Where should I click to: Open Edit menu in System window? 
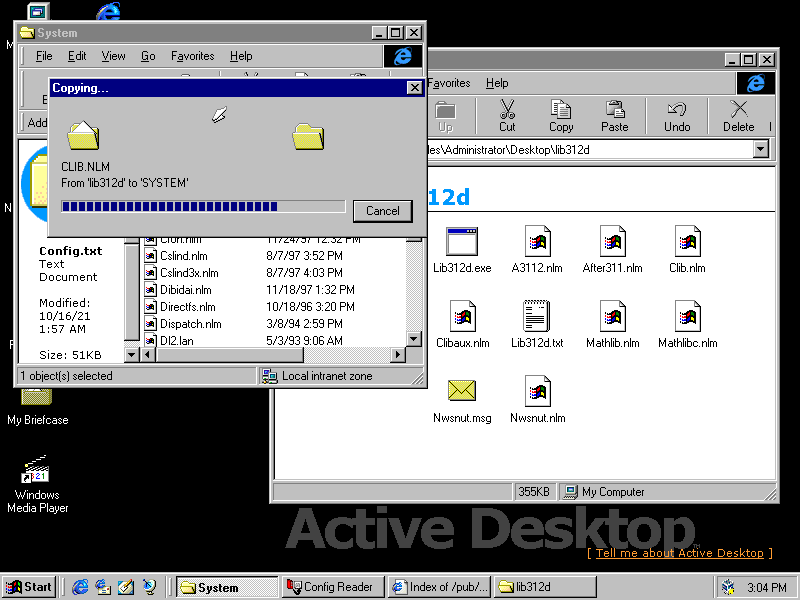tap(77, 56)
